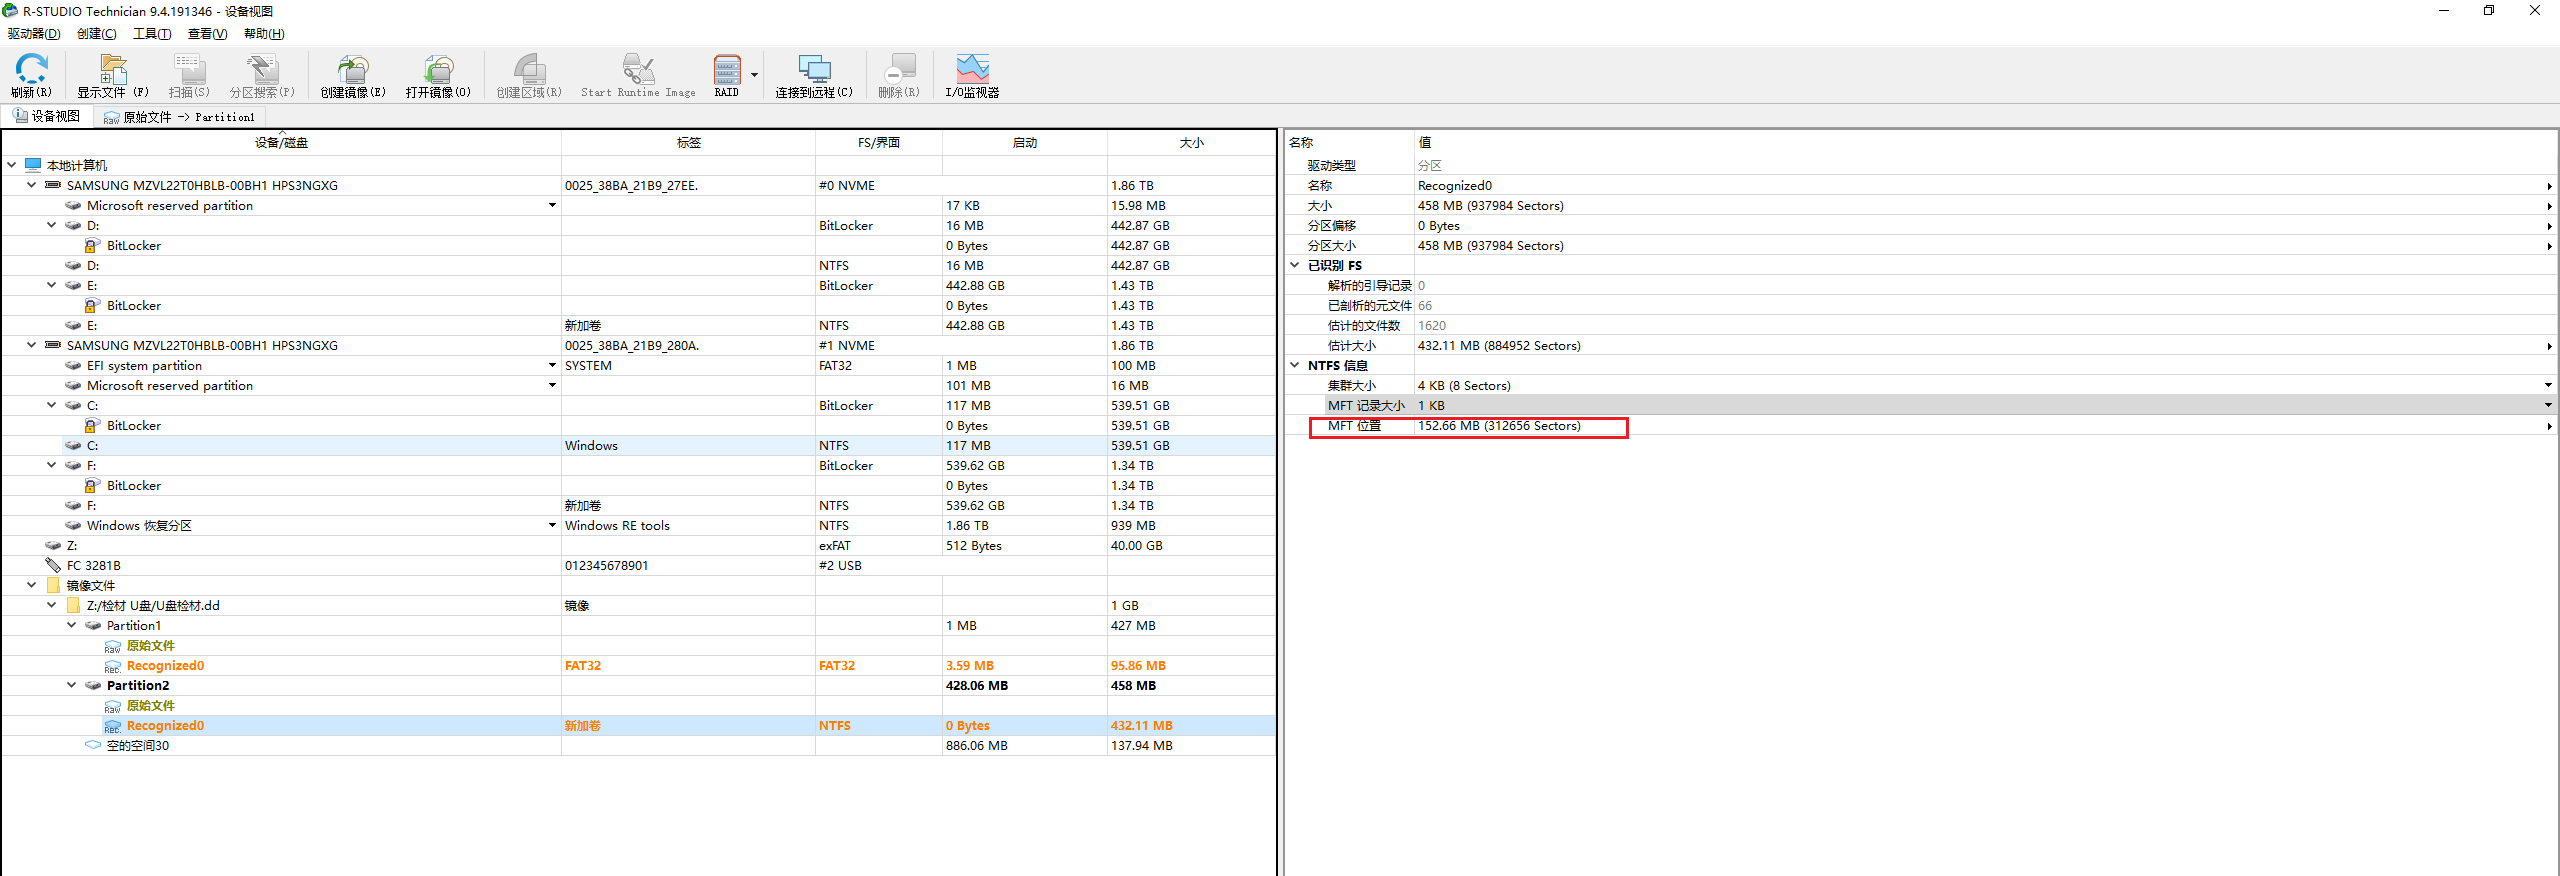Open 集群大小 value dropdown

(x=2548, y=385)
